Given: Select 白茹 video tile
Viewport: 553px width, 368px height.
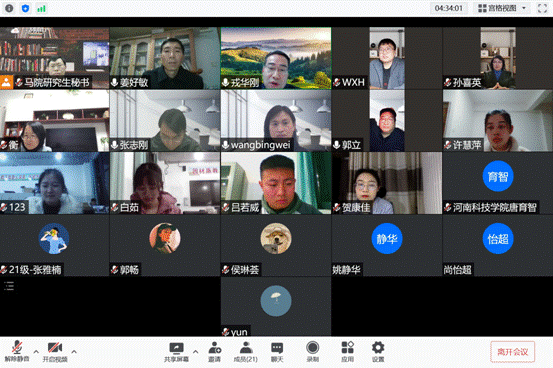Looking at the screenshot, I should (x=165, y=183).
